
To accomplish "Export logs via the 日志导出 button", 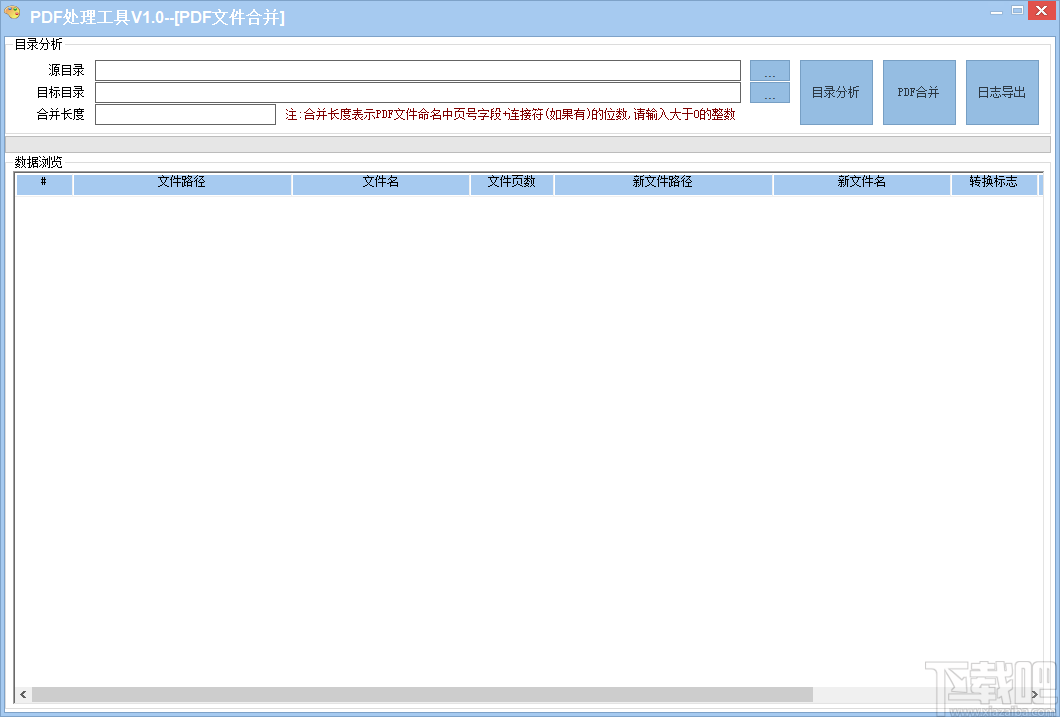I will coord(1001,92).
